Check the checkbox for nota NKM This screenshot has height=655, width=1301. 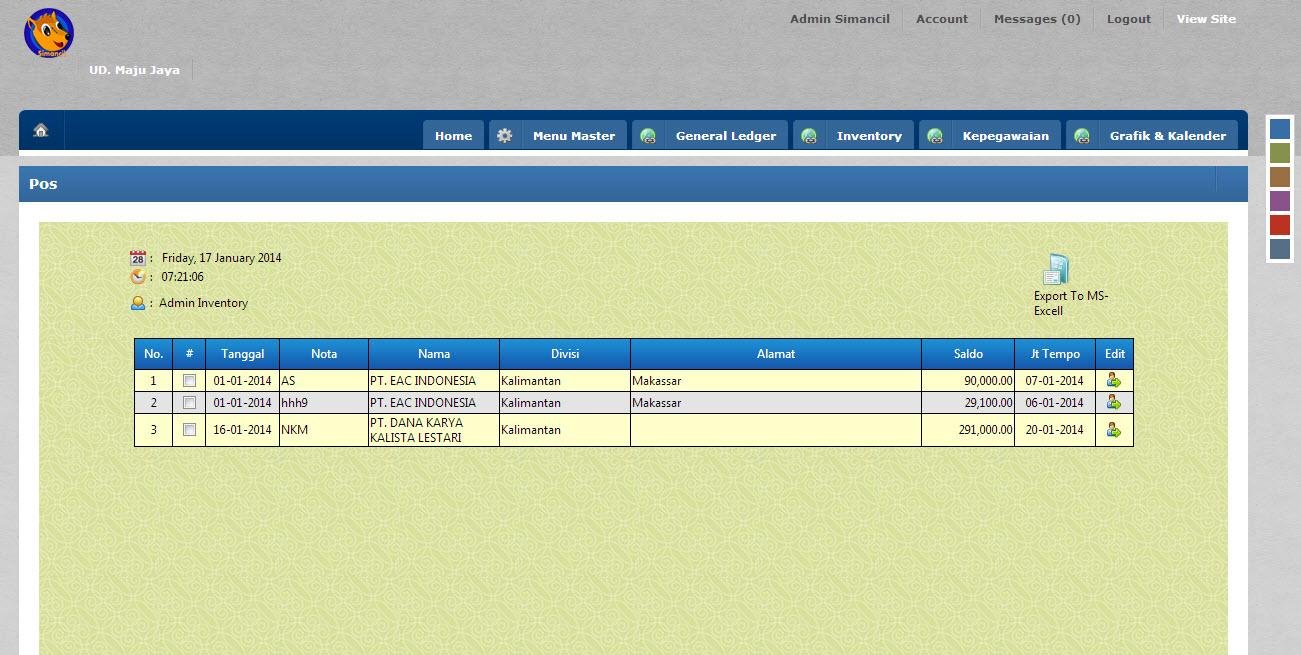[x=189, y=429]
